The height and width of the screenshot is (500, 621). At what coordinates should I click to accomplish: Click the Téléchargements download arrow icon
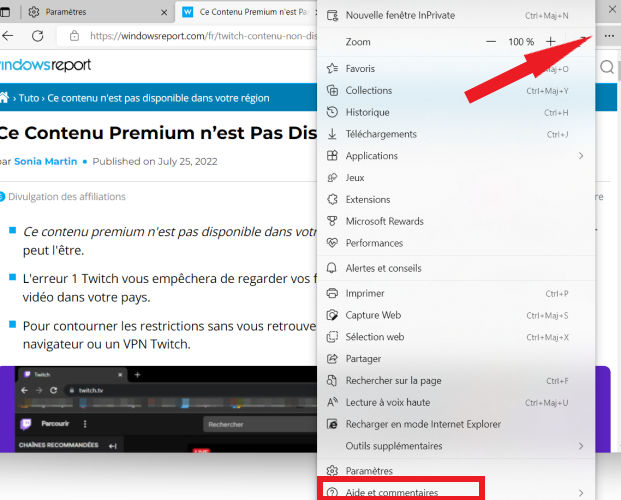click(332, 134)
